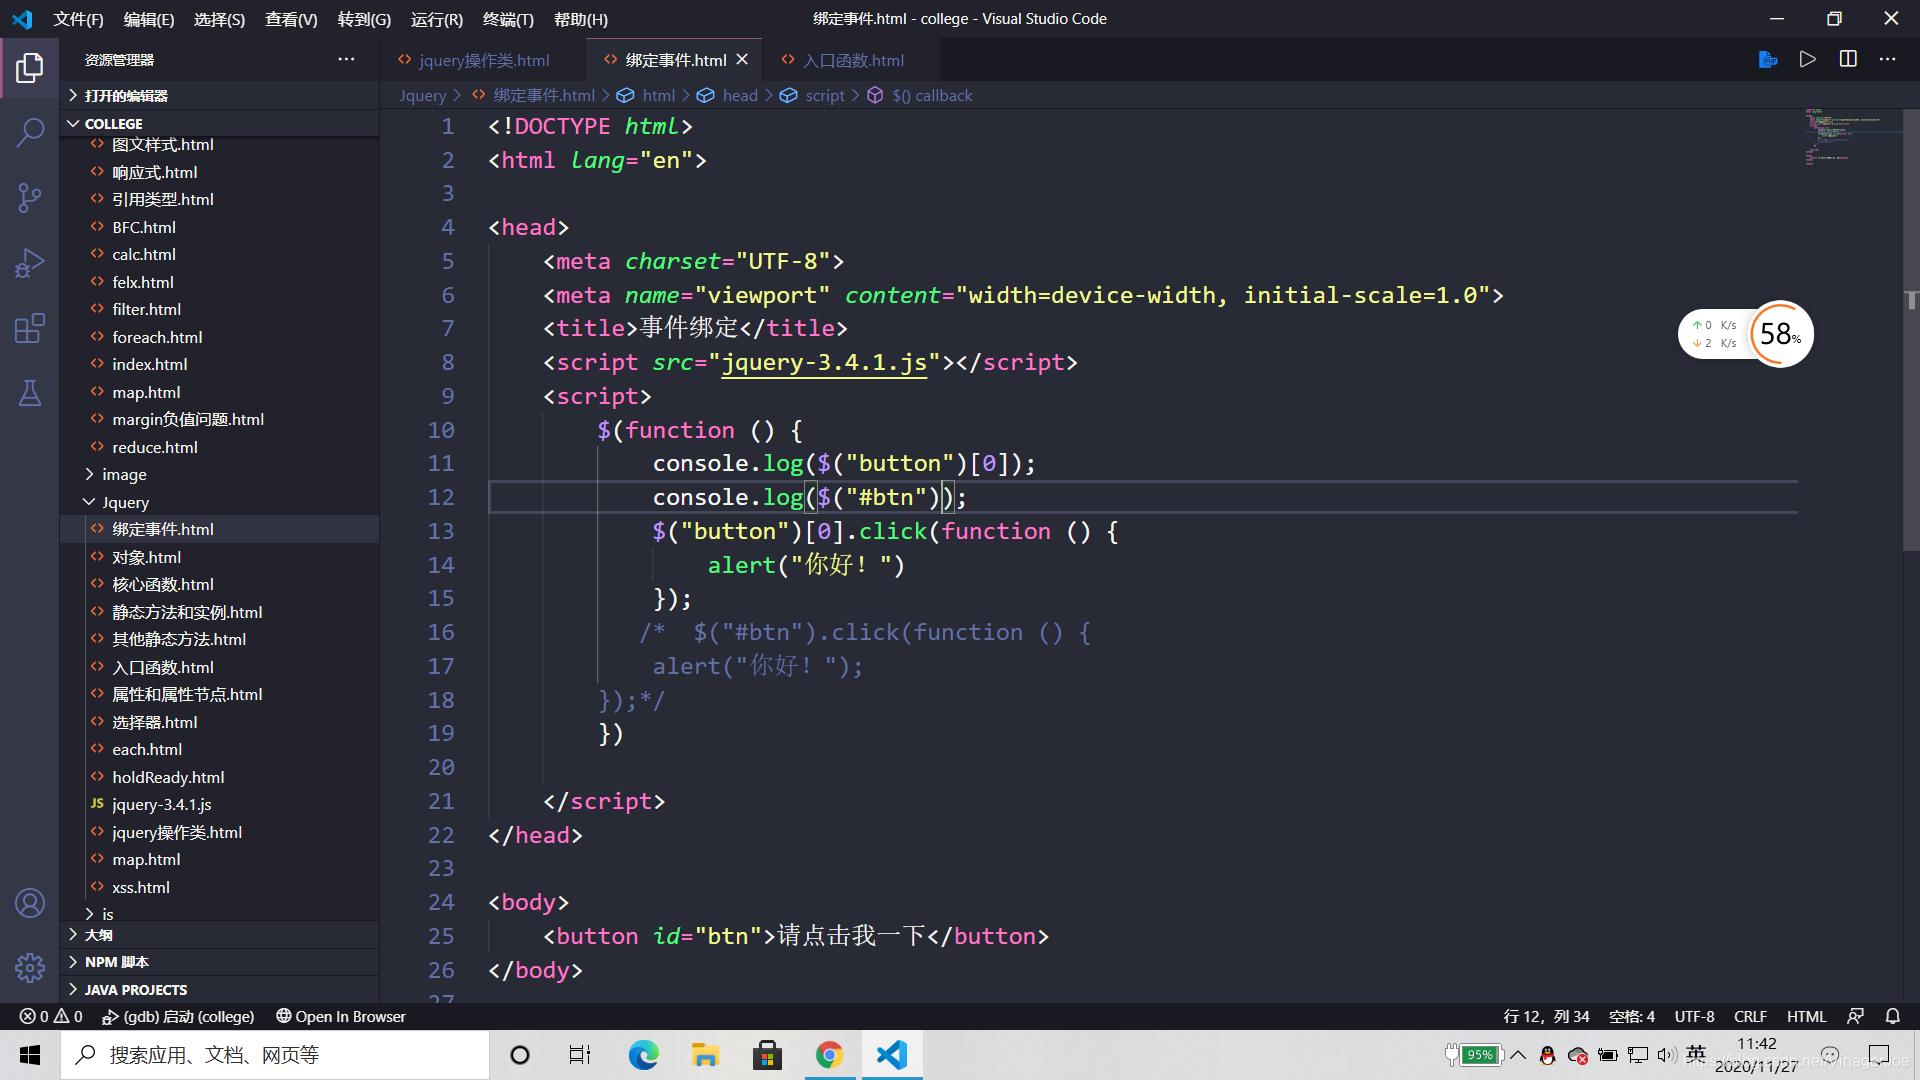This screenshot has width=1920, height=1080.
Task: Open Cortana circle on taskbar
Action: pos(519,1055)
